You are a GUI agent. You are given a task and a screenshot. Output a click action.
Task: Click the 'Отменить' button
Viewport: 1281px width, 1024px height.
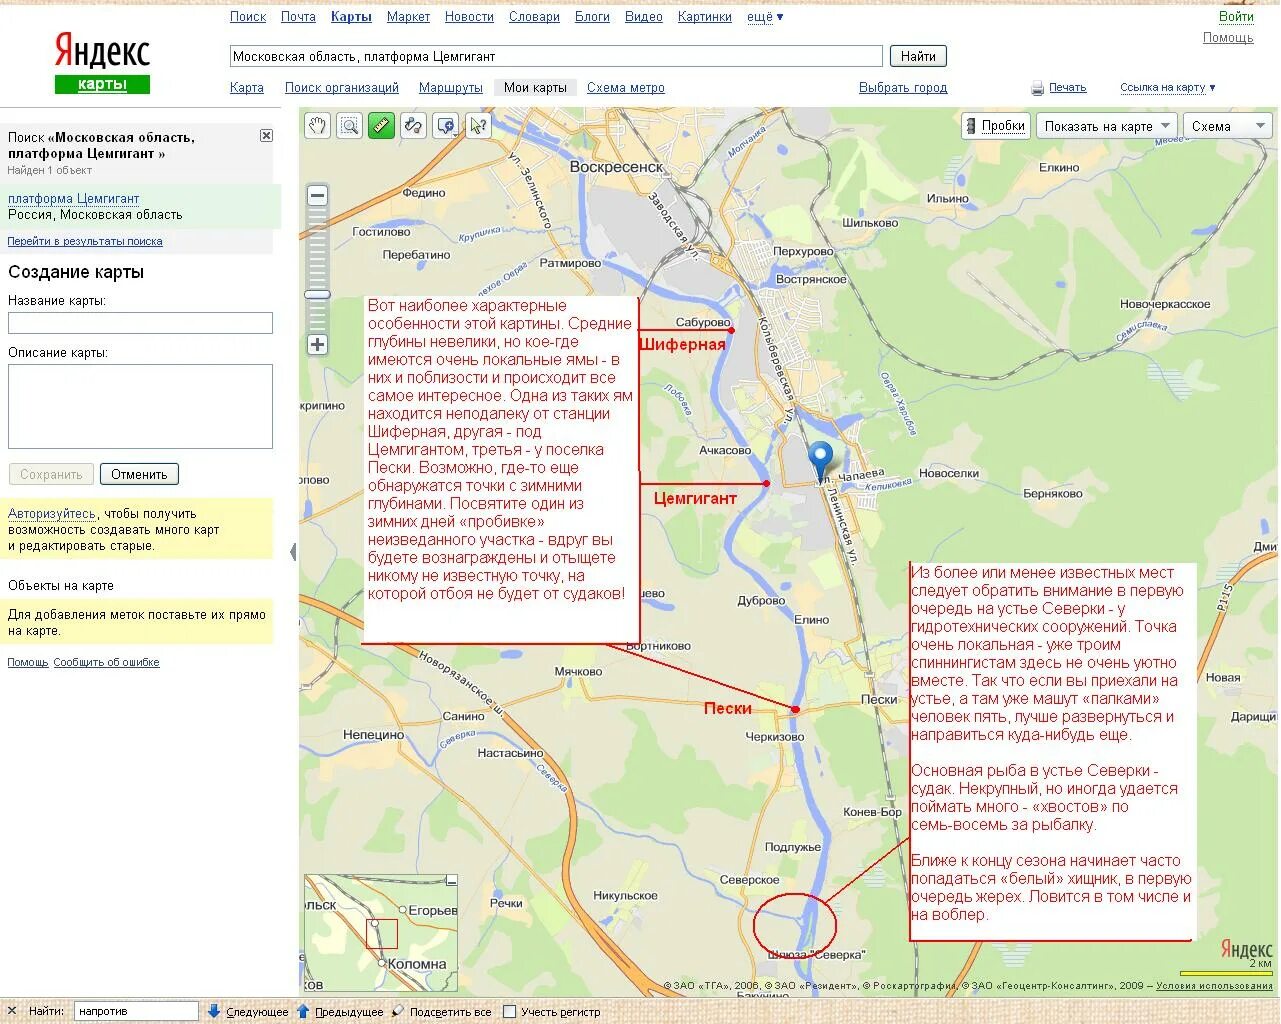pyautogui.click(x=139, y=474)
